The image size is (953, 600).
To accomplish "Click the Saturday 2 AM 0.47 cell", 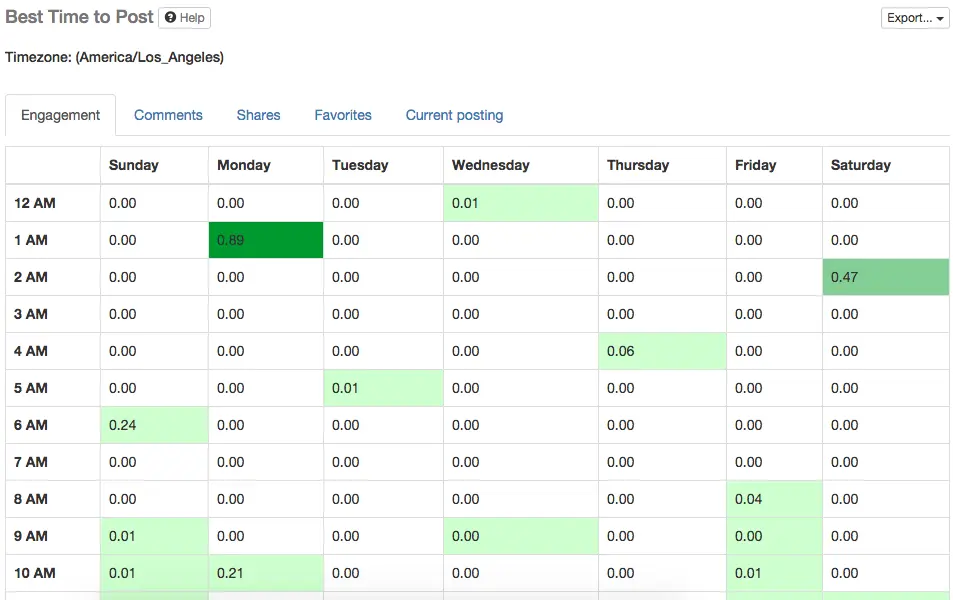I will [885, 277].
